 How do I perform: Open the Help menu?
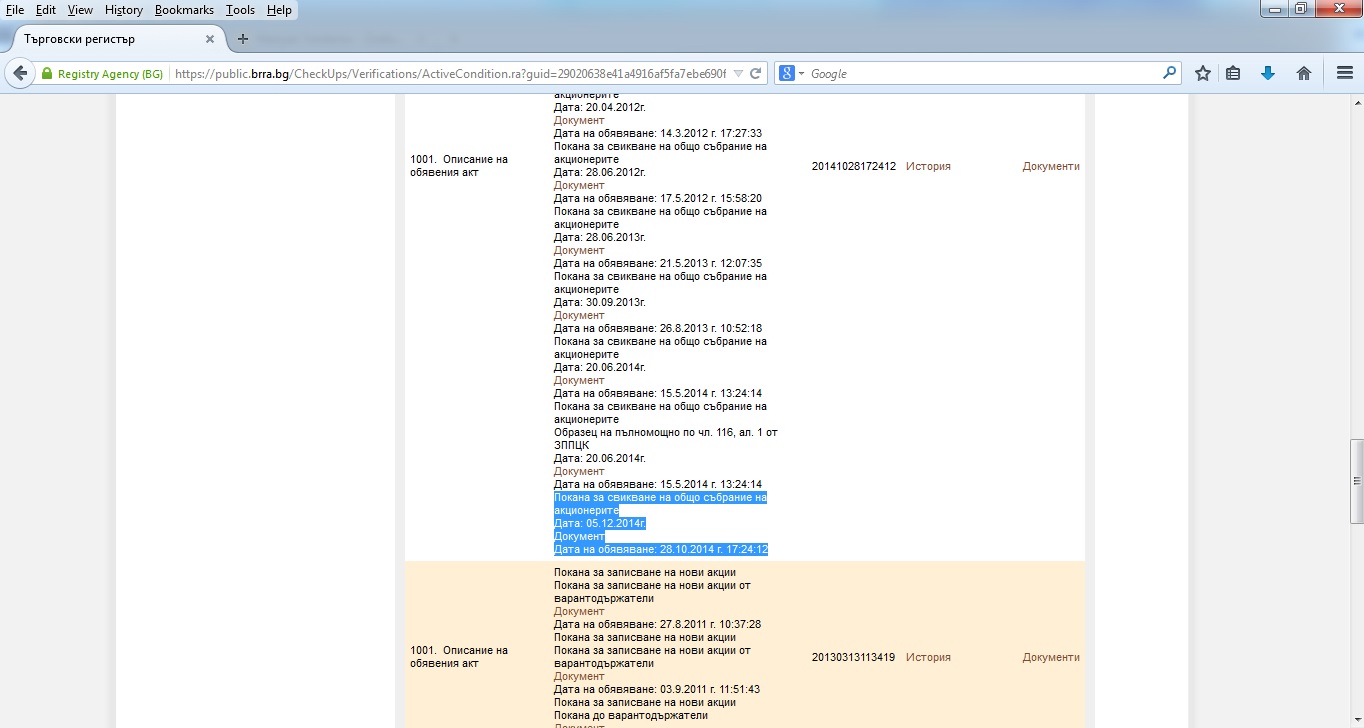[279, 10]
